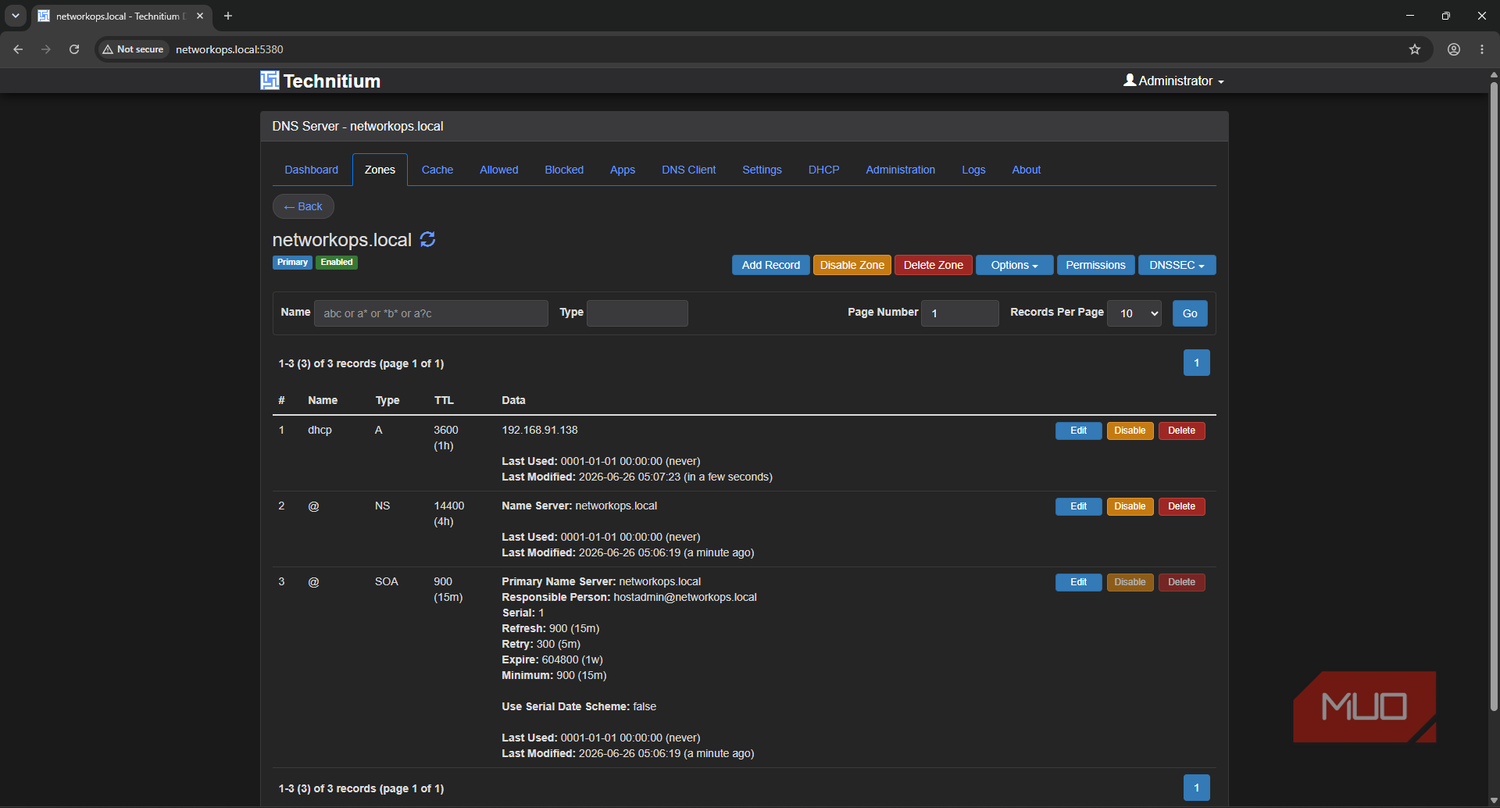Expand the DNSSEC dropdown button
The image size is (1500, 808).
click(x=1177, y=265)
